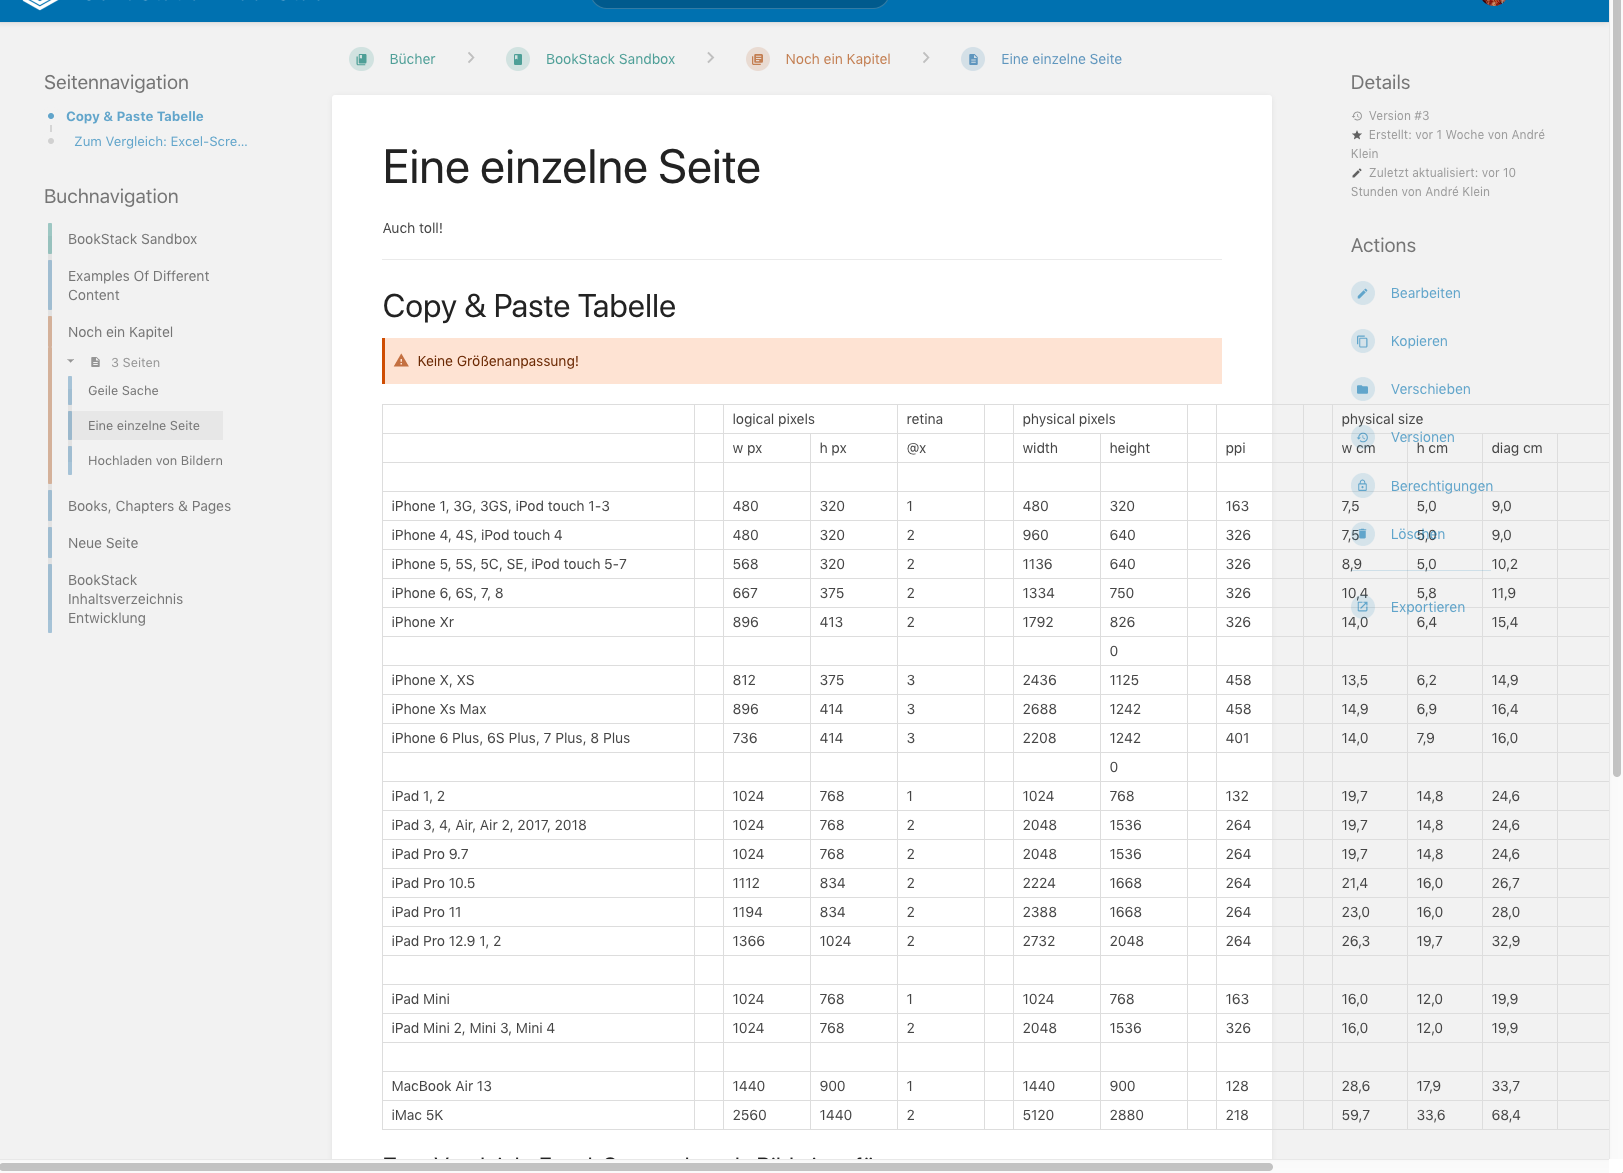The image size is (1623, 1173).
Task: Open the user avatar menu top right
Action: click(x=1493, y=5)
